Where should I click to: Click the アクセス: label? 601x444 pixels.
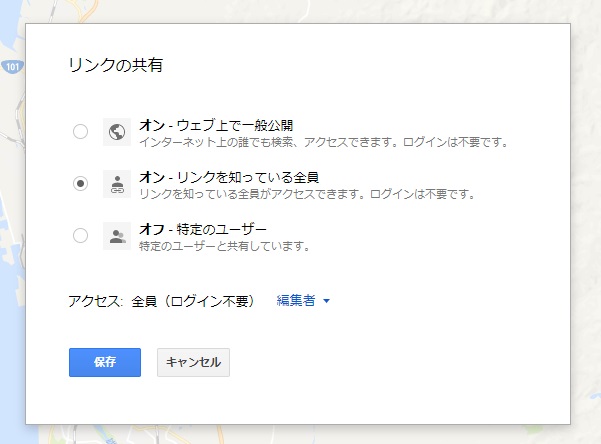coord(96,301)
